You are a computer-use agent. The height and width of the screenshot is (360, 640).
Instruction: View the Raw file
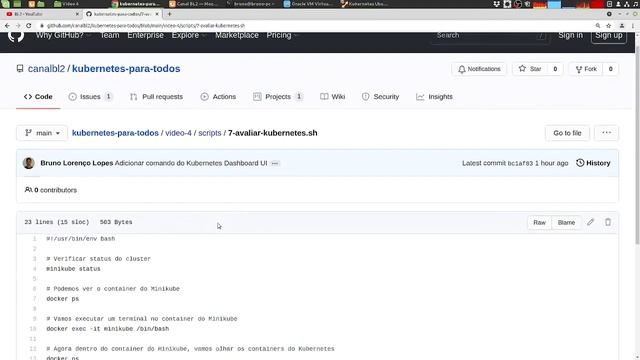(539, 222)
